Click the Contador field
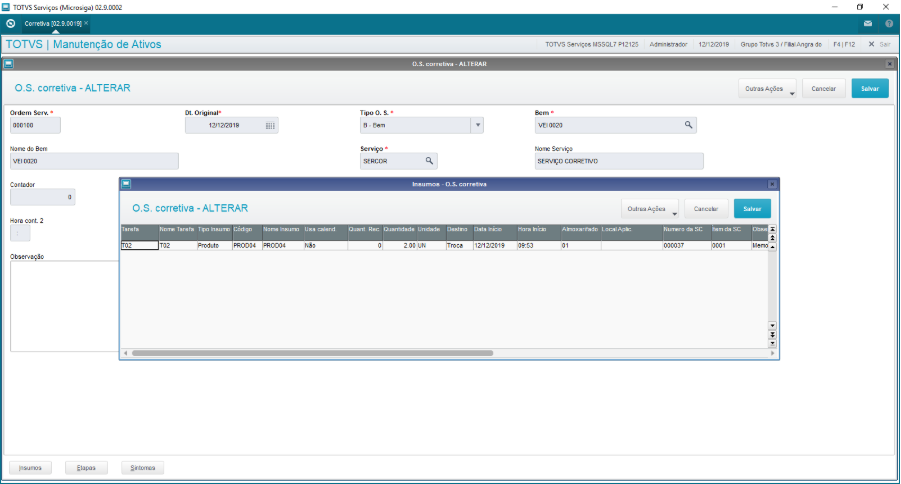Image resolution: width=901 pixels, height=484 pixels. tap(43, 197)
